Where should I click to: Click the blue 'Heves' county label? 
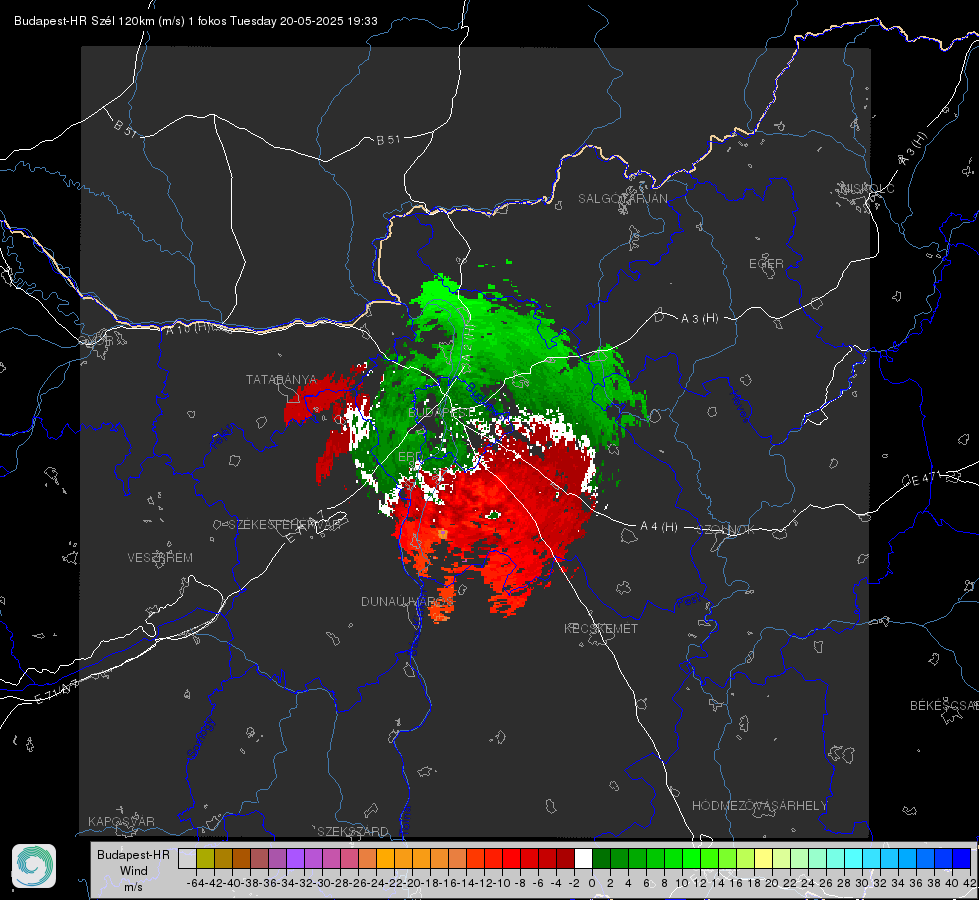(x=739, y=406)
